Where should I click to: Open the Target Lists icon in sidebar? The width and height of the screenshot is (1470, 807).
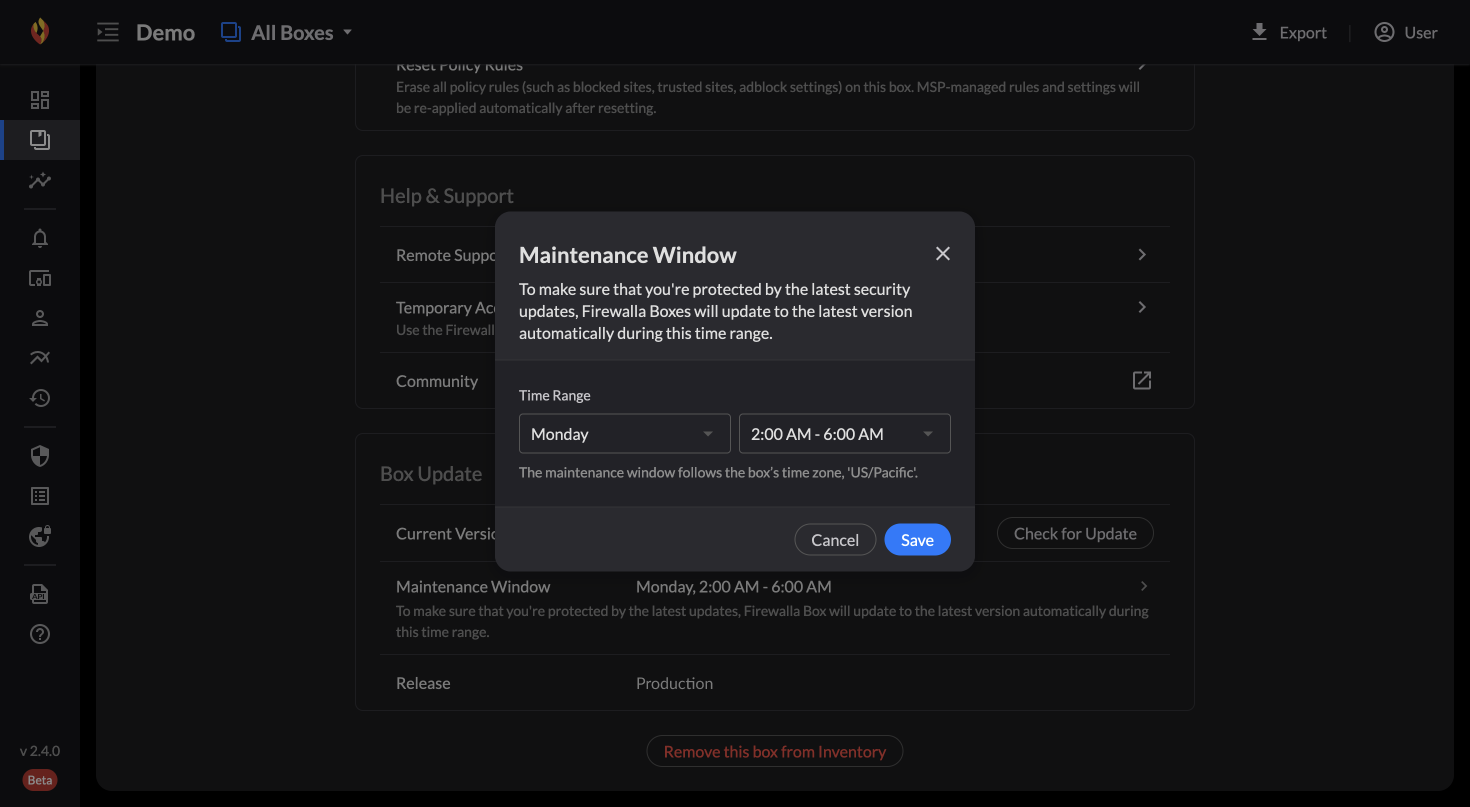click(x=40, y=496)
